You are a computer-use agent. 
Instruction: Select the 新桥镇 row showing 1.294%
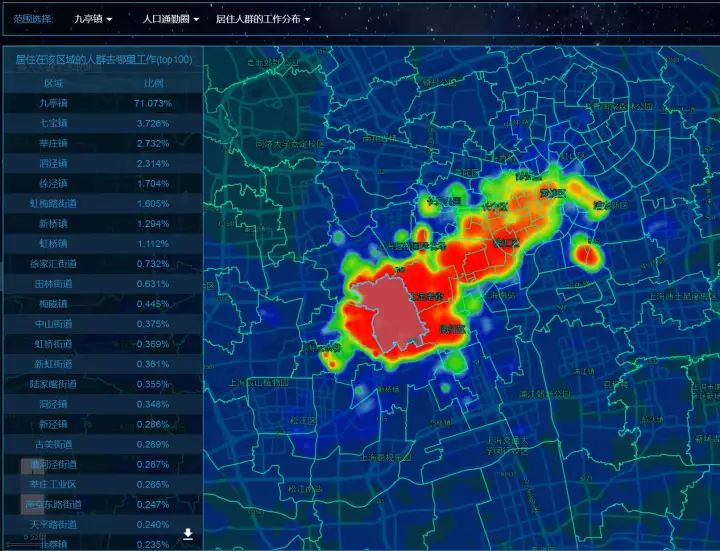103,224
